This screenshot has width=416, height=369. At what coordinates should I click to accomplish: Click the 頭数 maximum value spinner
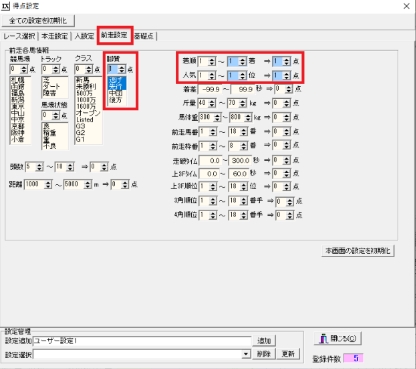[x=64, y=167]
